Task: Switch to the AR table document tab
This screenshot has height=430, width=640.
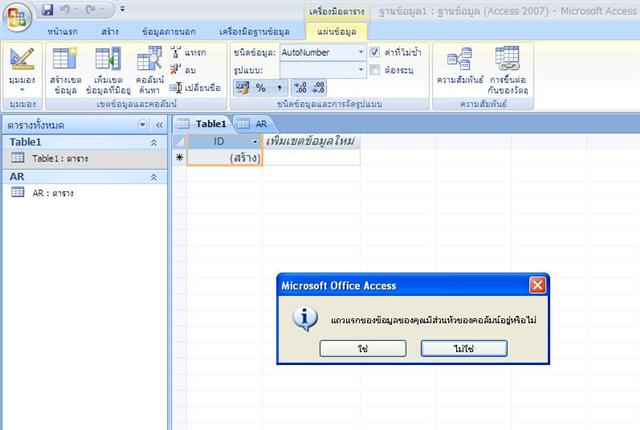Action: [x=255, y=123]
